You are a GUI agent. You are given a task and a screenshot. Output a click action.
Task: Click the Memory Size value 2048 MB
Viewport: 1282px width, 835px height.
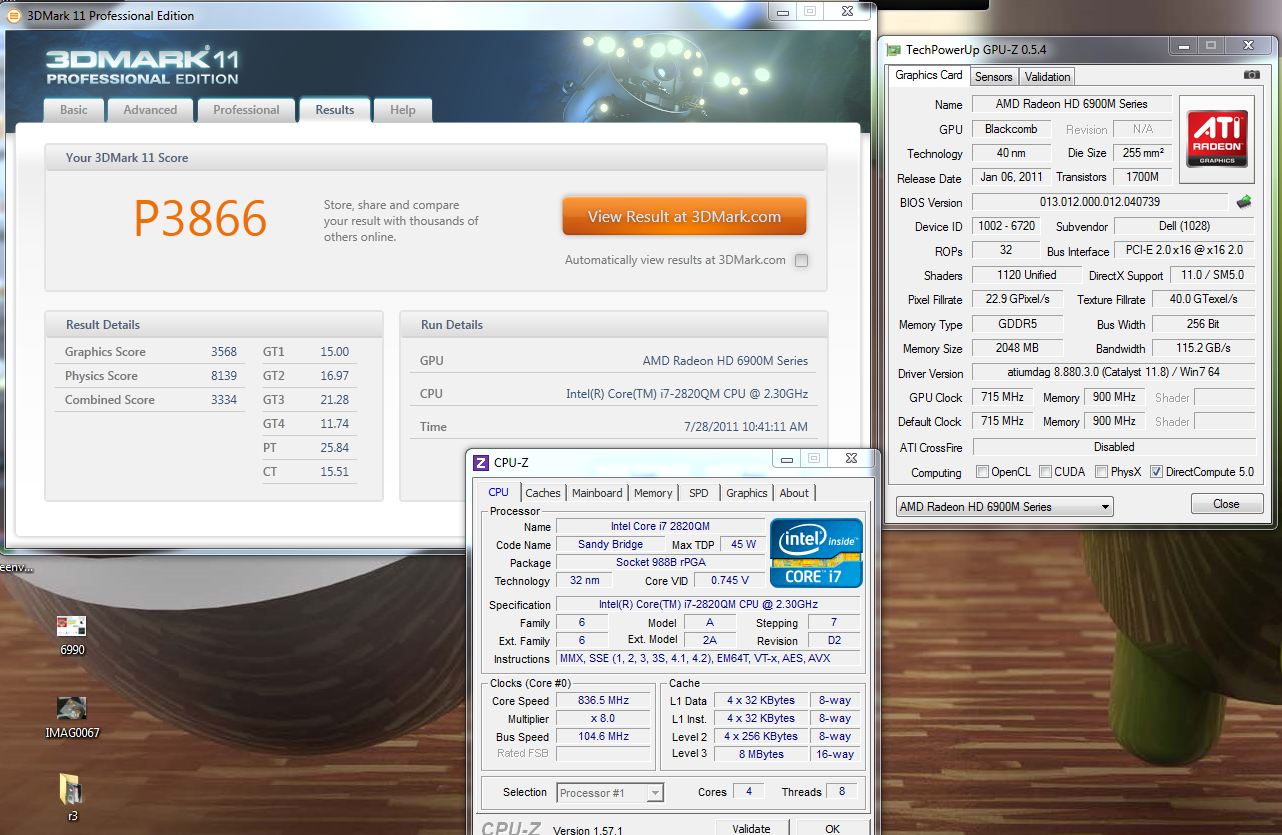click(x=1017, y=348)
